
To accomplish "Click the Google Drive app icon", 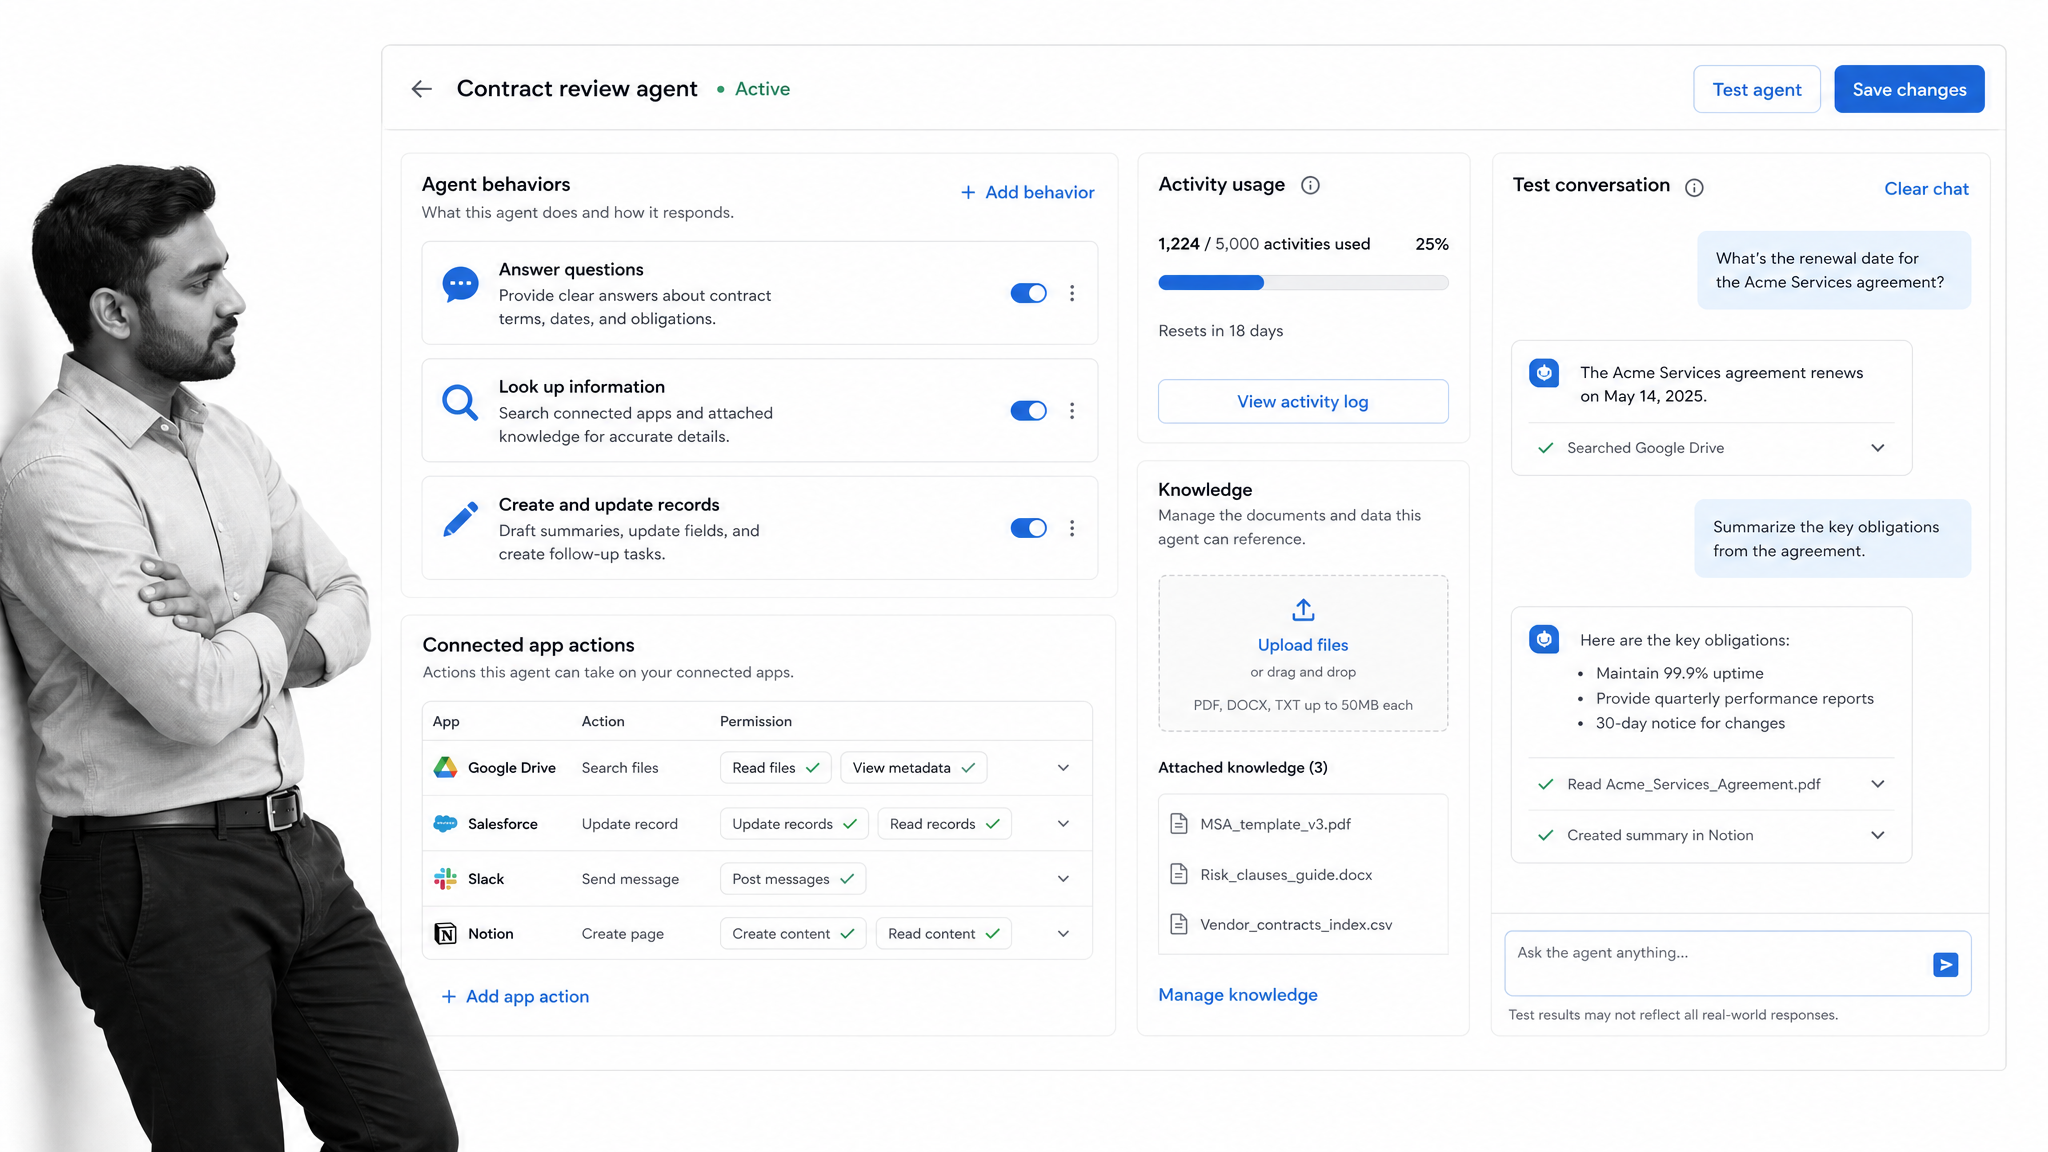I will coord(445,768).
